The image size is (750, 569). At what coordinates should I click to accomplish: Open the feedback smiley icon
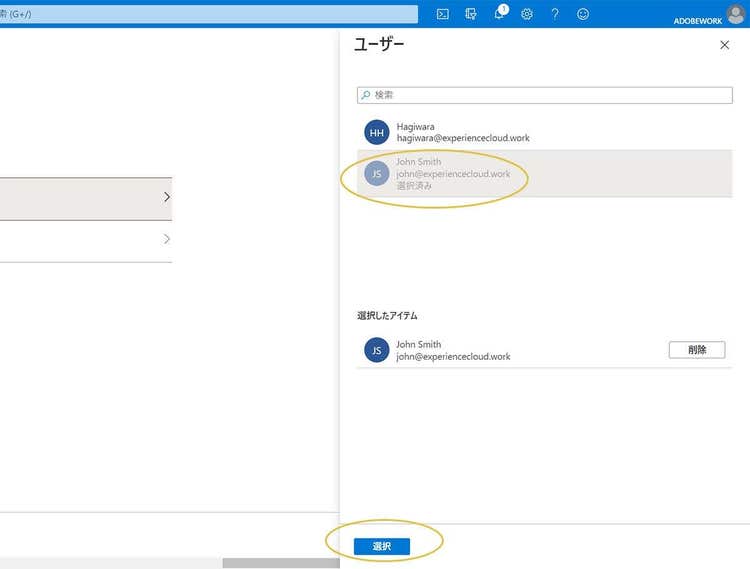[583, 14]
